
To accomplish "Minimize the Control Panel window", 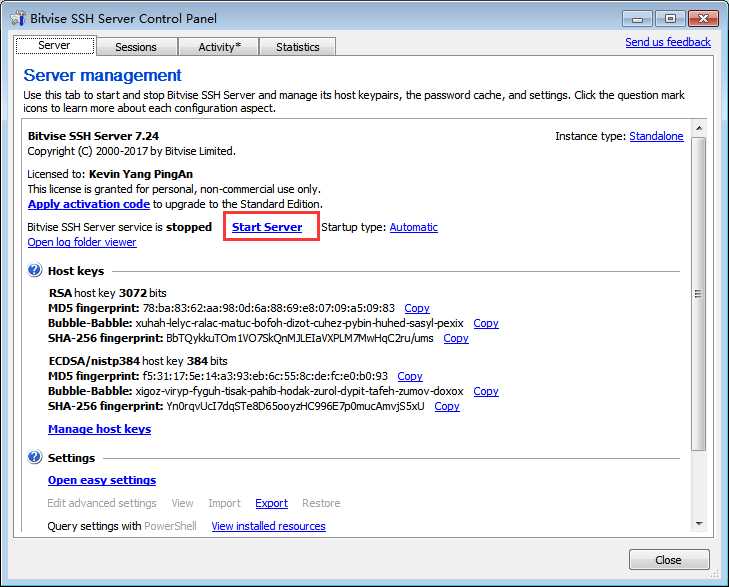I will [637, 19].
